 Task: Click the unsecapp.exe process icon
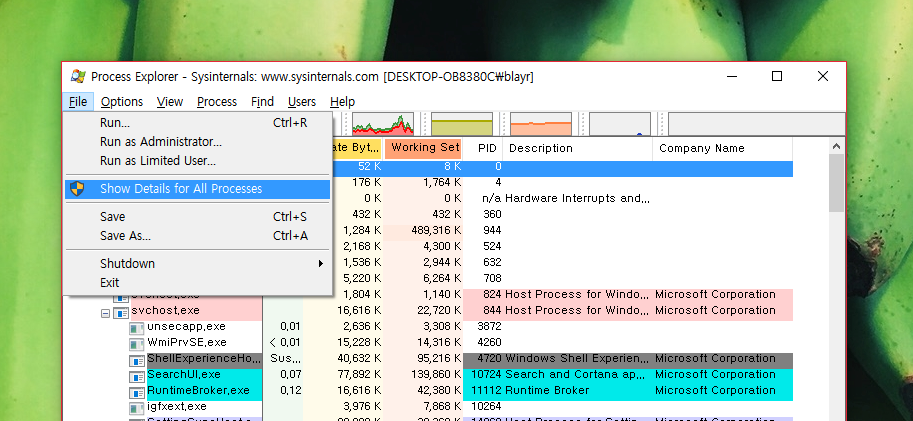coord(136,328)
